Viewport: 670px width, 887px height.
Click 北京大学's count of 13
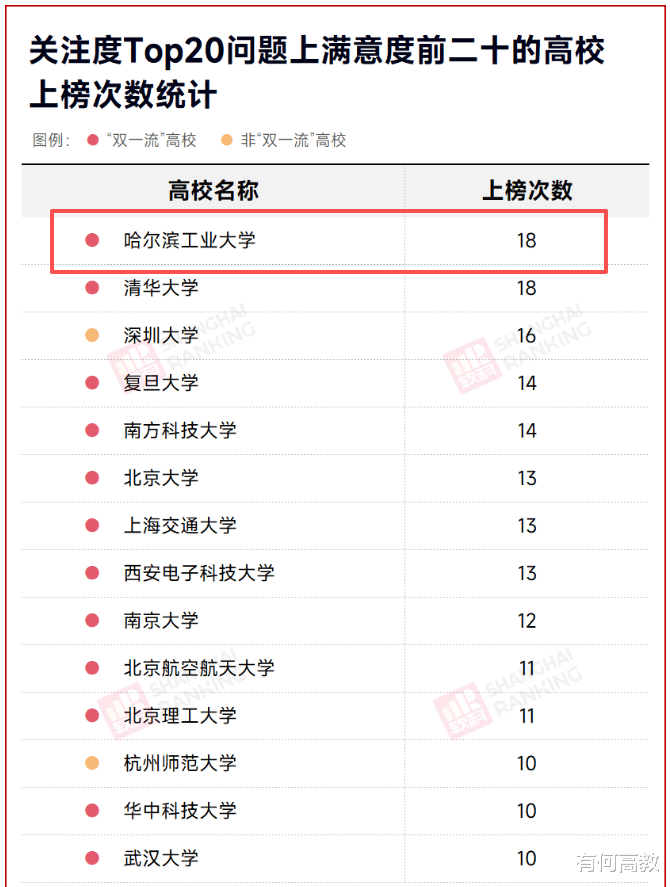[527, 478]
